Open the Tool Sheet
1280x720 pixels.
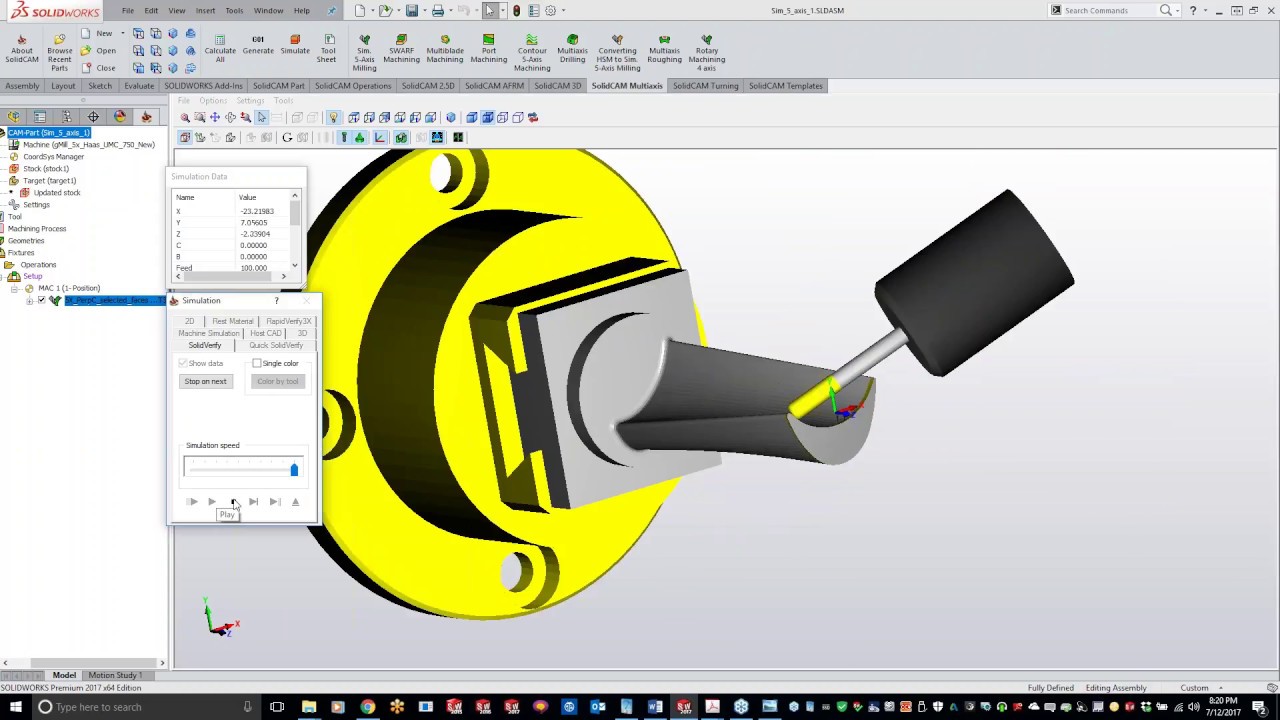tap(328, 50)
